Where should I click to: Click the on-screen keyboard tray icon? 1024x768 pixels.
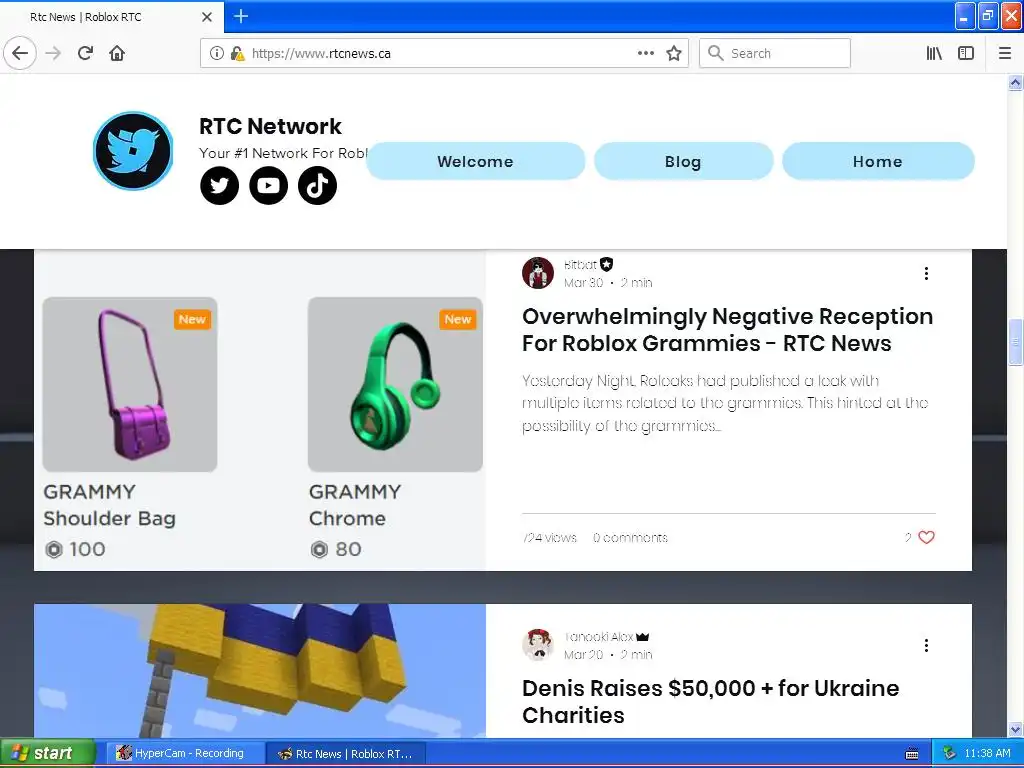912,754
